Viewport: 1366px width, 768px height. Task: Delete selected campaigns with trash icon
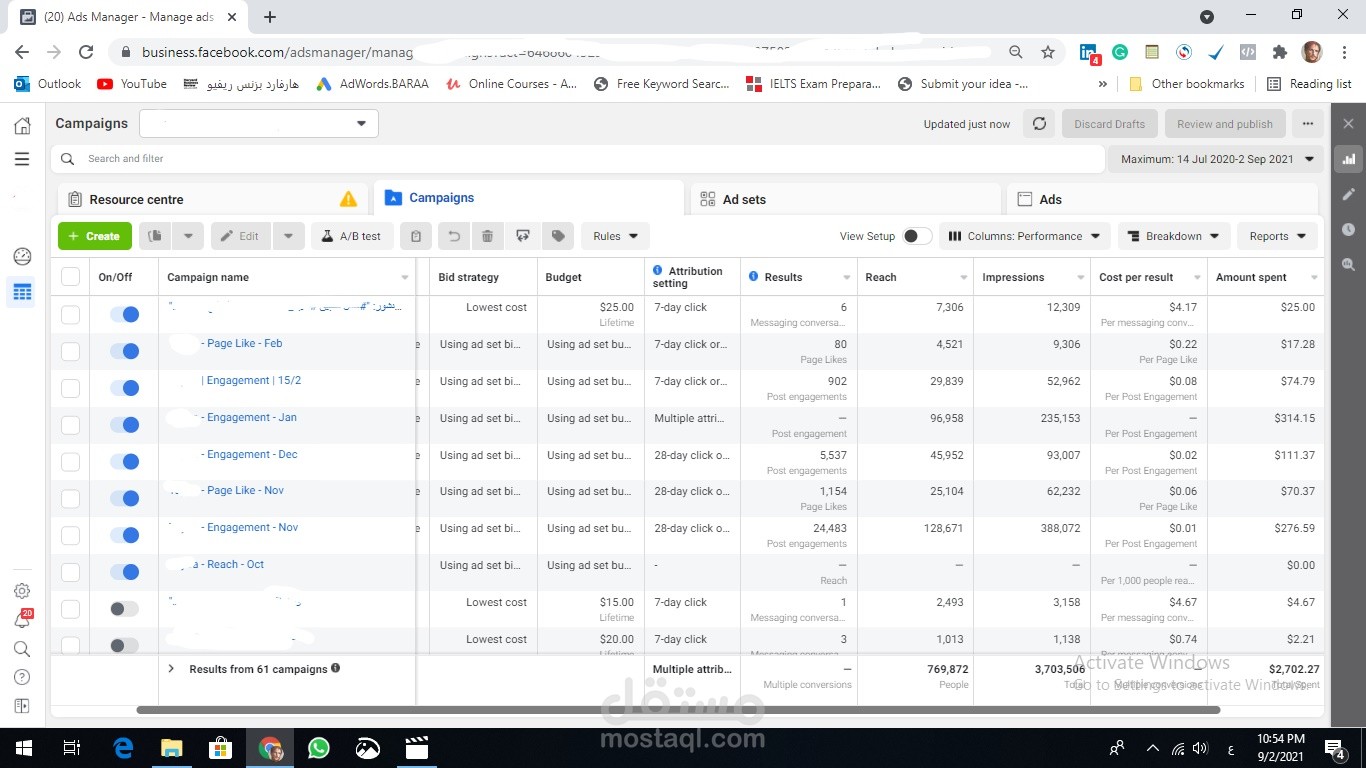tap(487, 236)
